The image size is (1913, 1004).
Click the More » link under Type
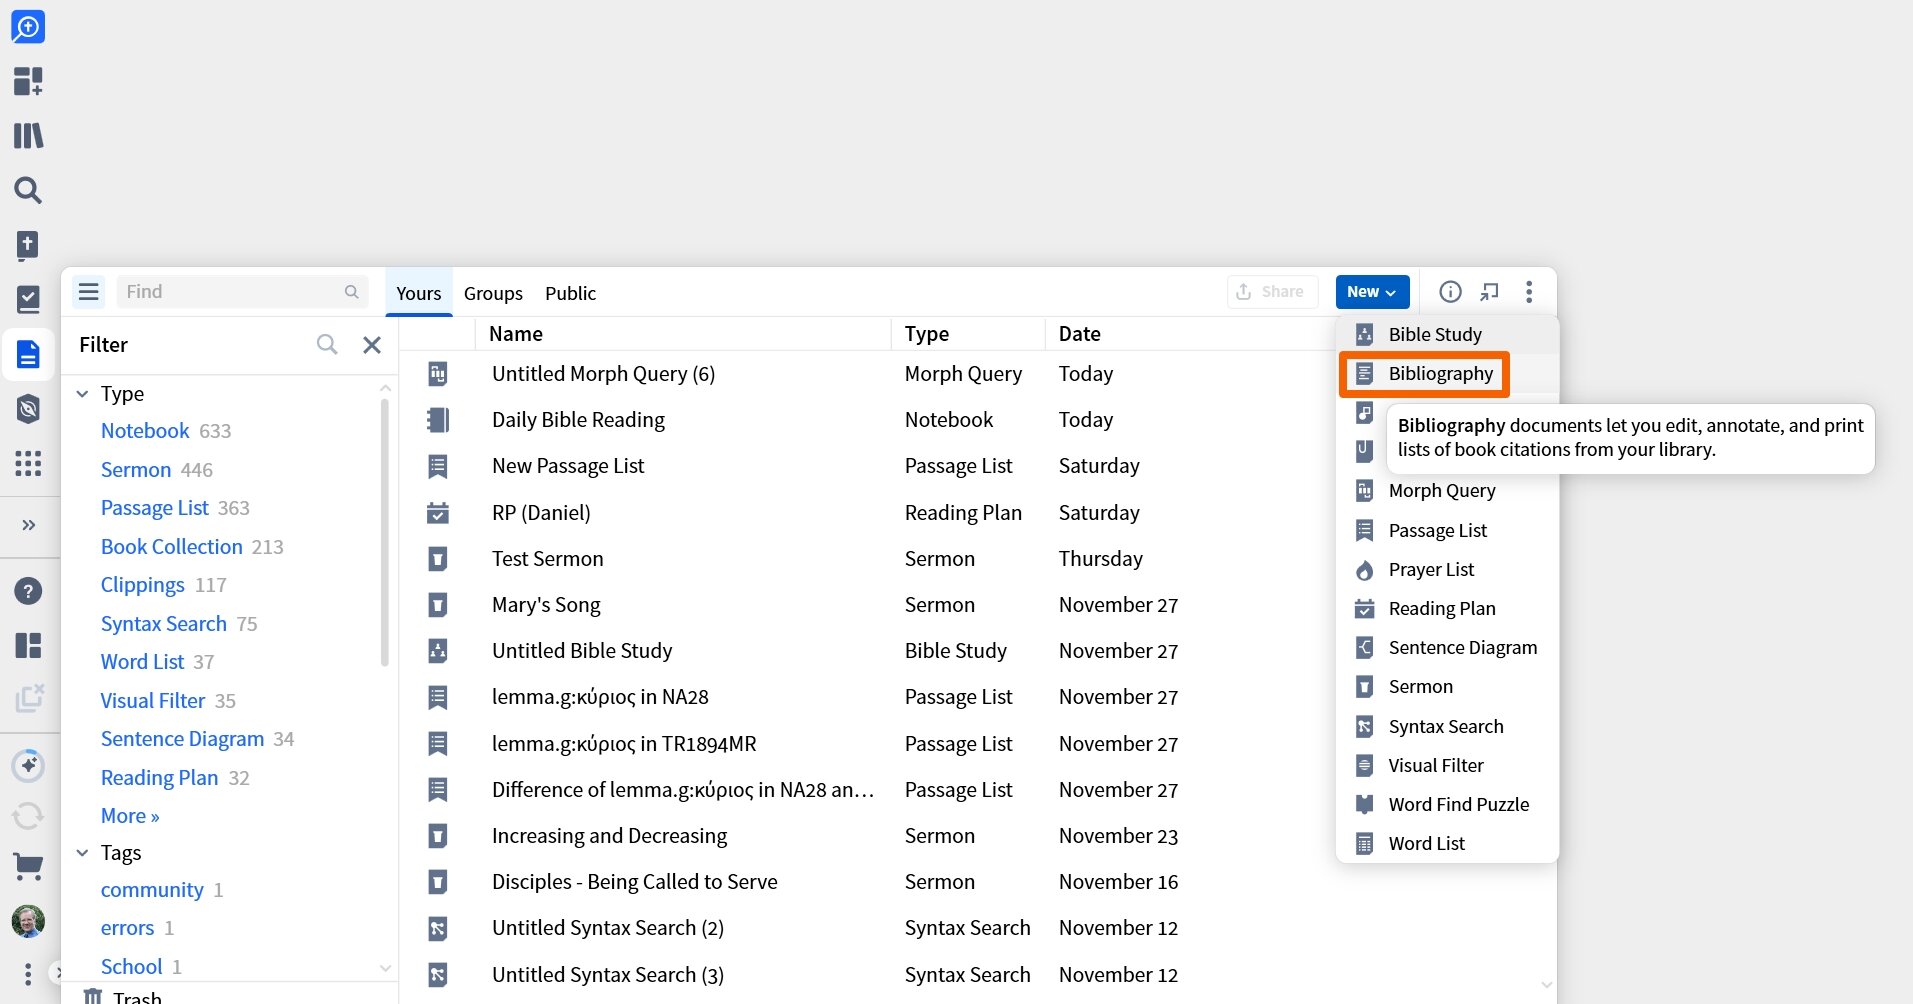[130, 816]
